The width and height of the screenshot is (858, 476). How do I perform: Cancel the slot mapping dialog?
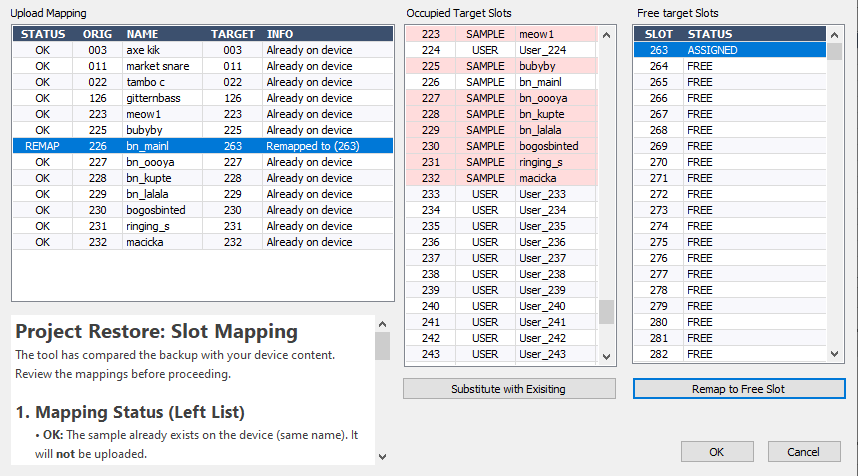pos(803,452)
